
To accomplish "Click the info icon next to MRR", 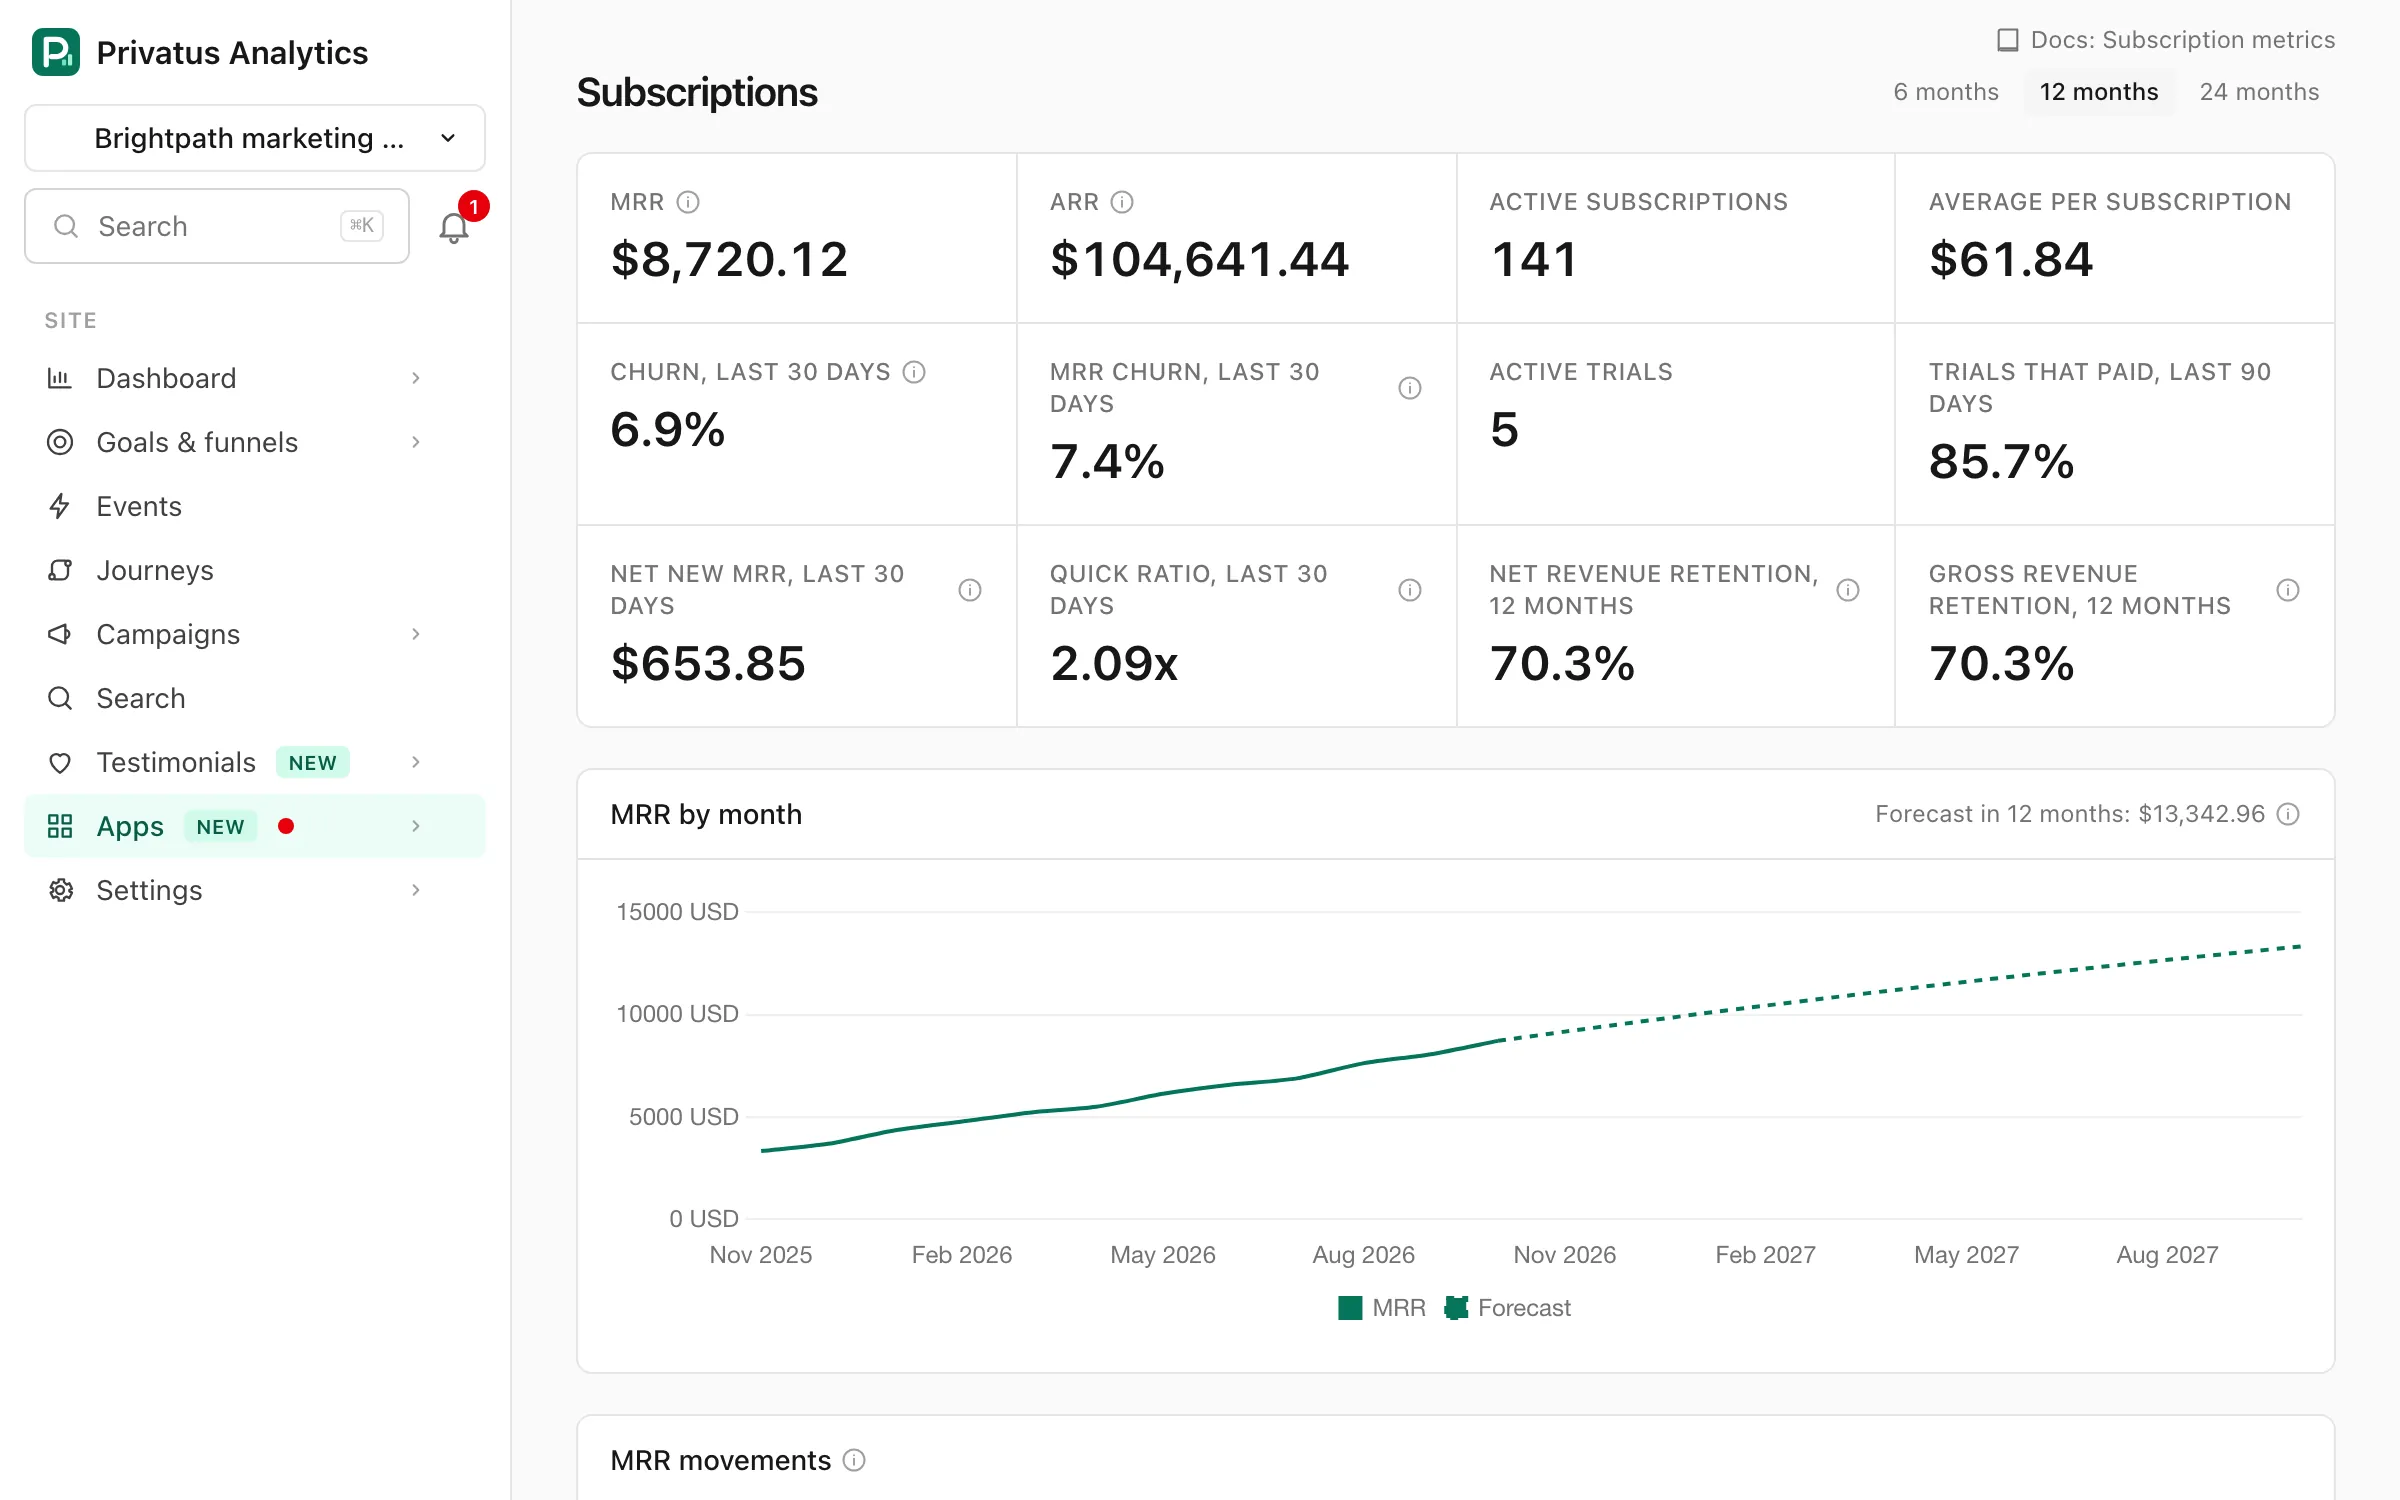I will [x=688, y=202].
